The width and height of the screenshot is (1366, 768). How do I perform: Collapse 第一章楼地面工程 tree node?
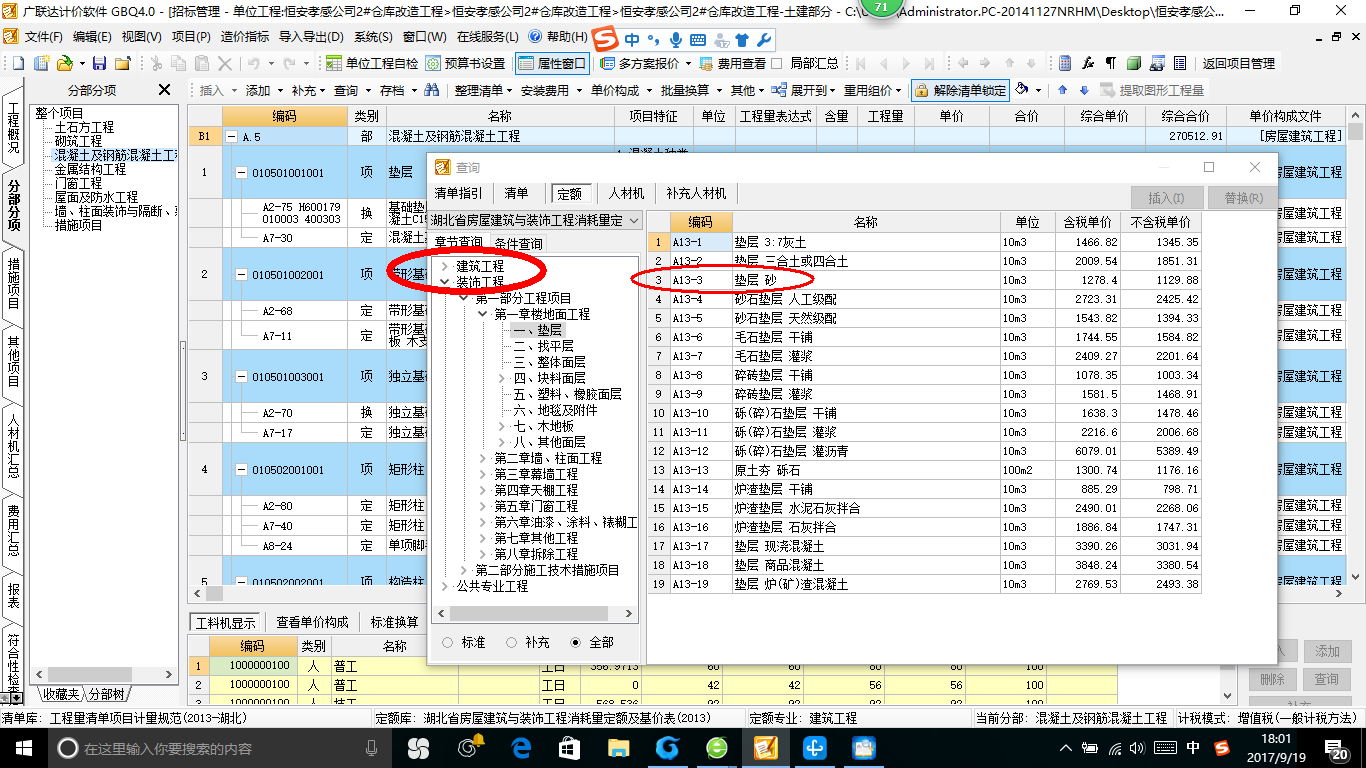[483, 314]
